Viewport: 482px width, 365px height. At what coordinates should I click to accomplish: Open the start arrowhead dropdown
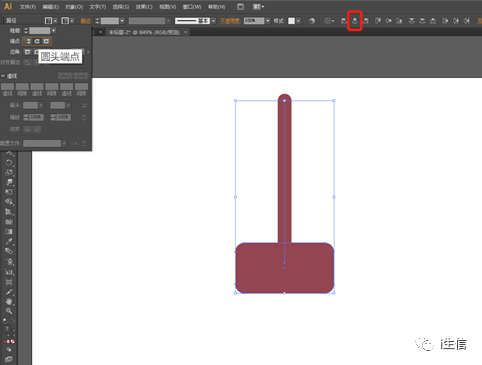click(41, 105)
